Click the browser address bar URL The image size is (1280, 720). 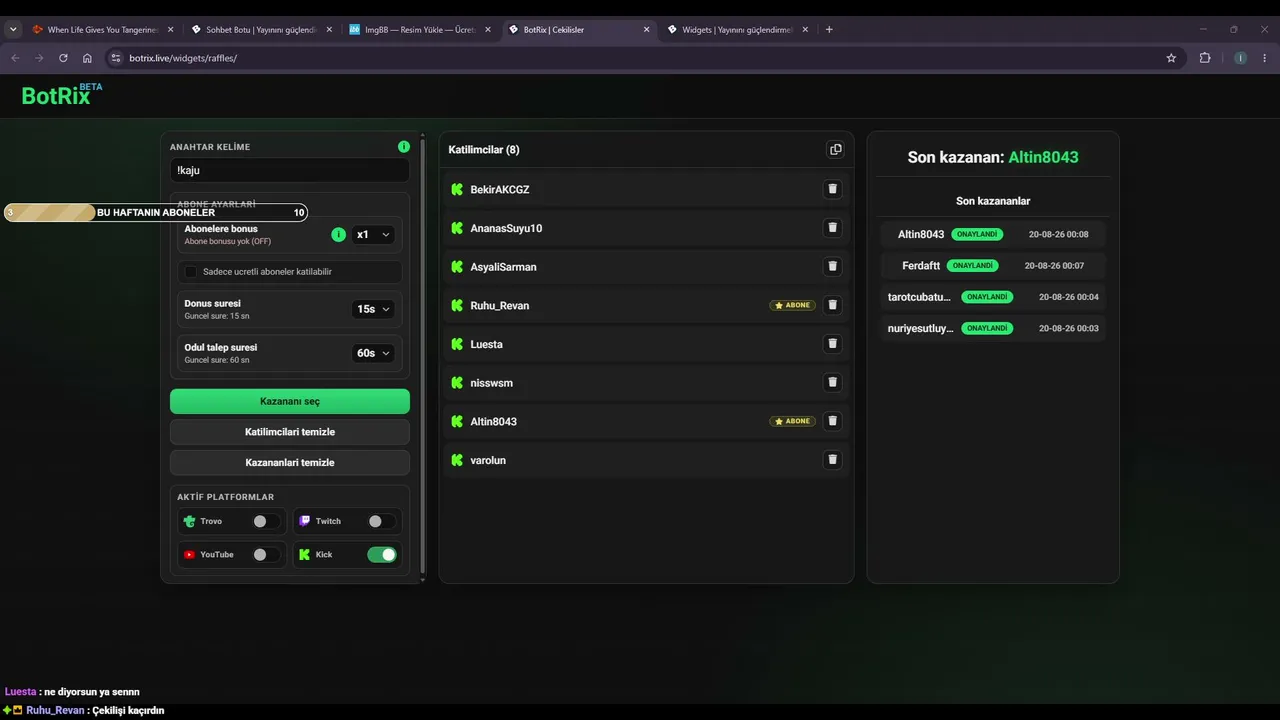(183, 58)
